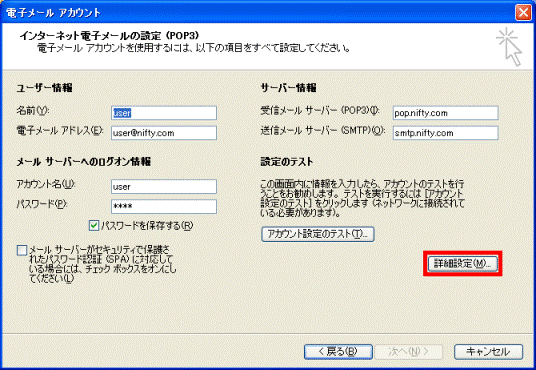Click the パスワード input field

164,207
